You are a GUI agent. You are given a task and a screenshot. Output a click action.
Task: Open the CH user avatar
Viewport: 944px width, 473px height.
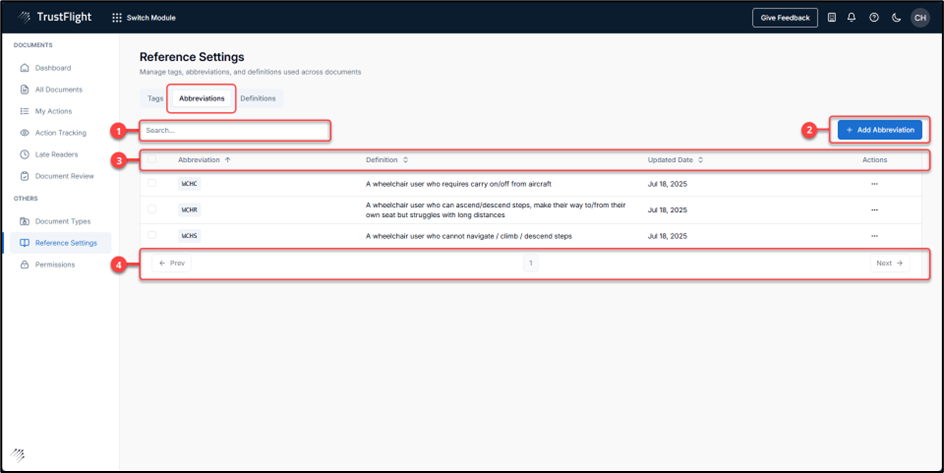[919, 18]
